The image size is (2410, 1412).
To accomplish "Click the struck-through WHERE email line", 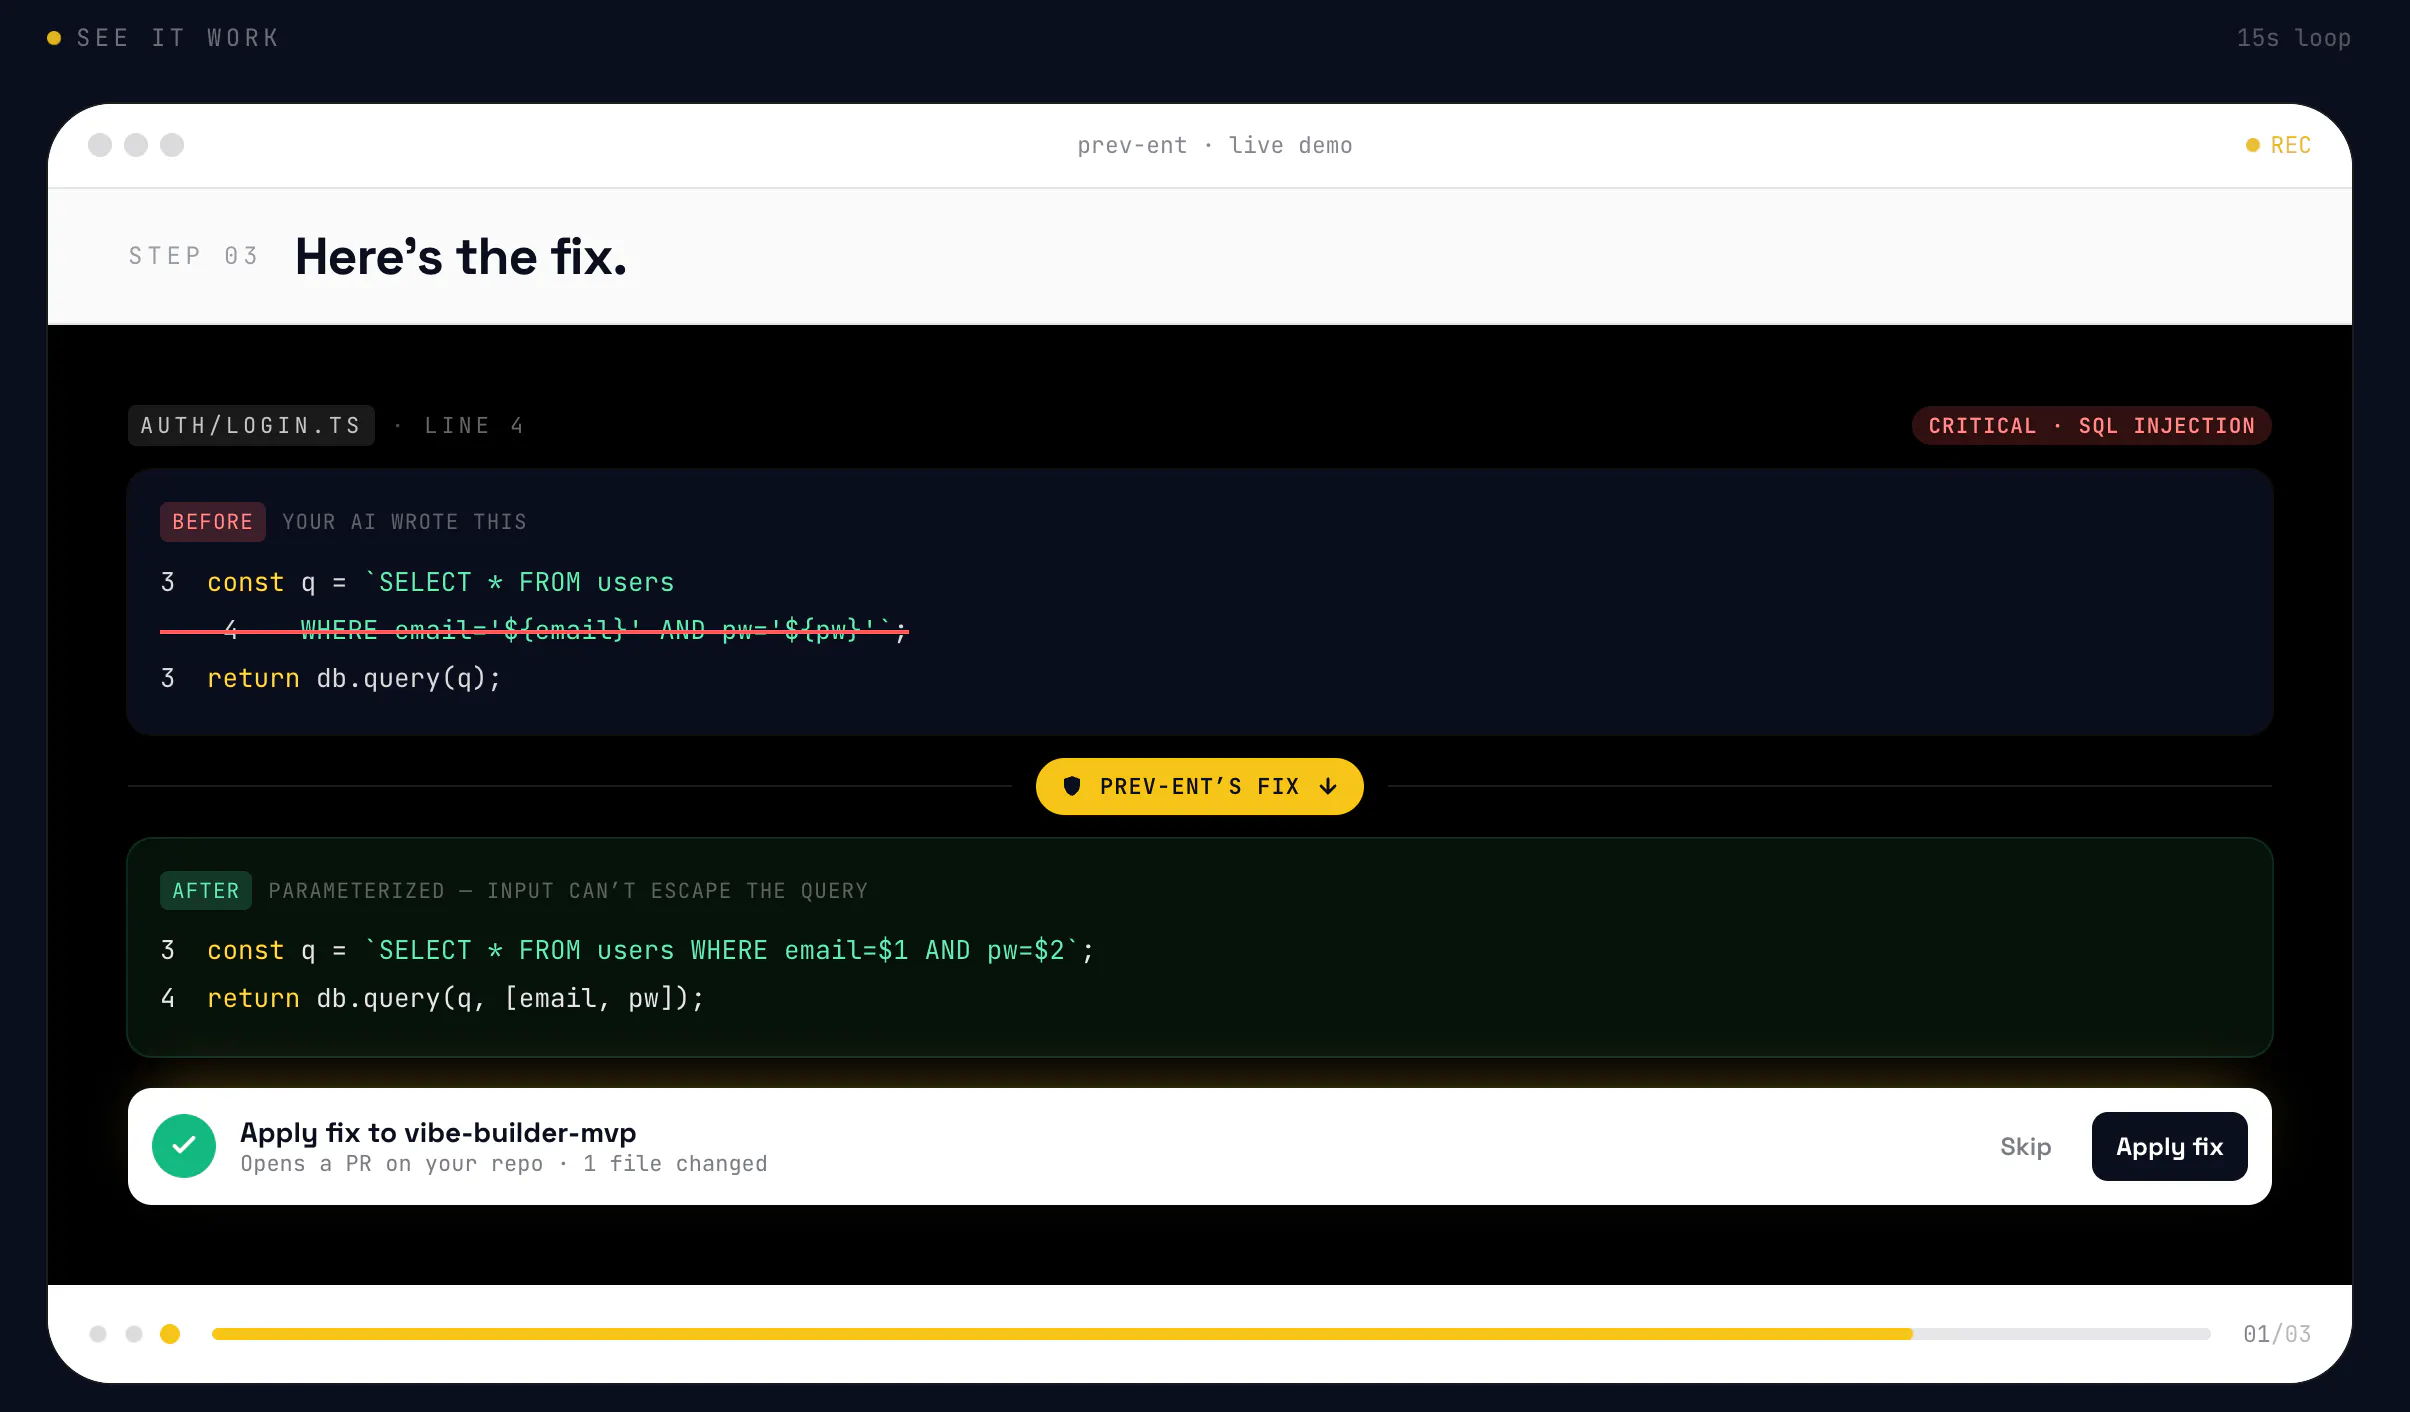I will tap(534, 630).
